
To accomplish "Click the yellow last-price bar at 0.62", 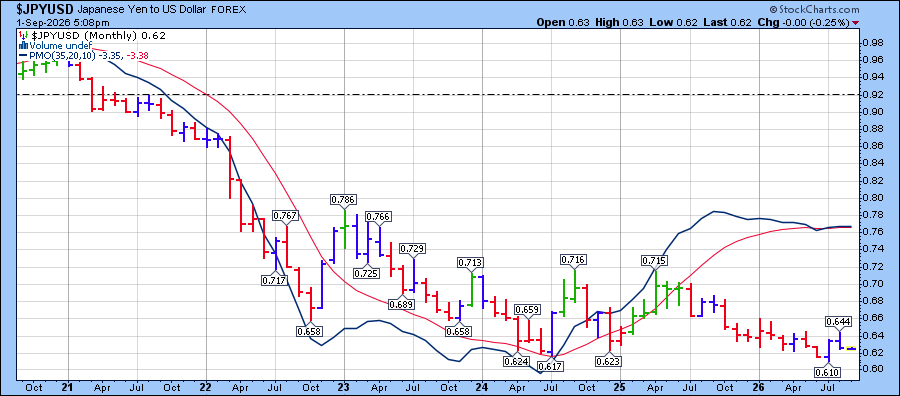I will (x=852, y=348).
